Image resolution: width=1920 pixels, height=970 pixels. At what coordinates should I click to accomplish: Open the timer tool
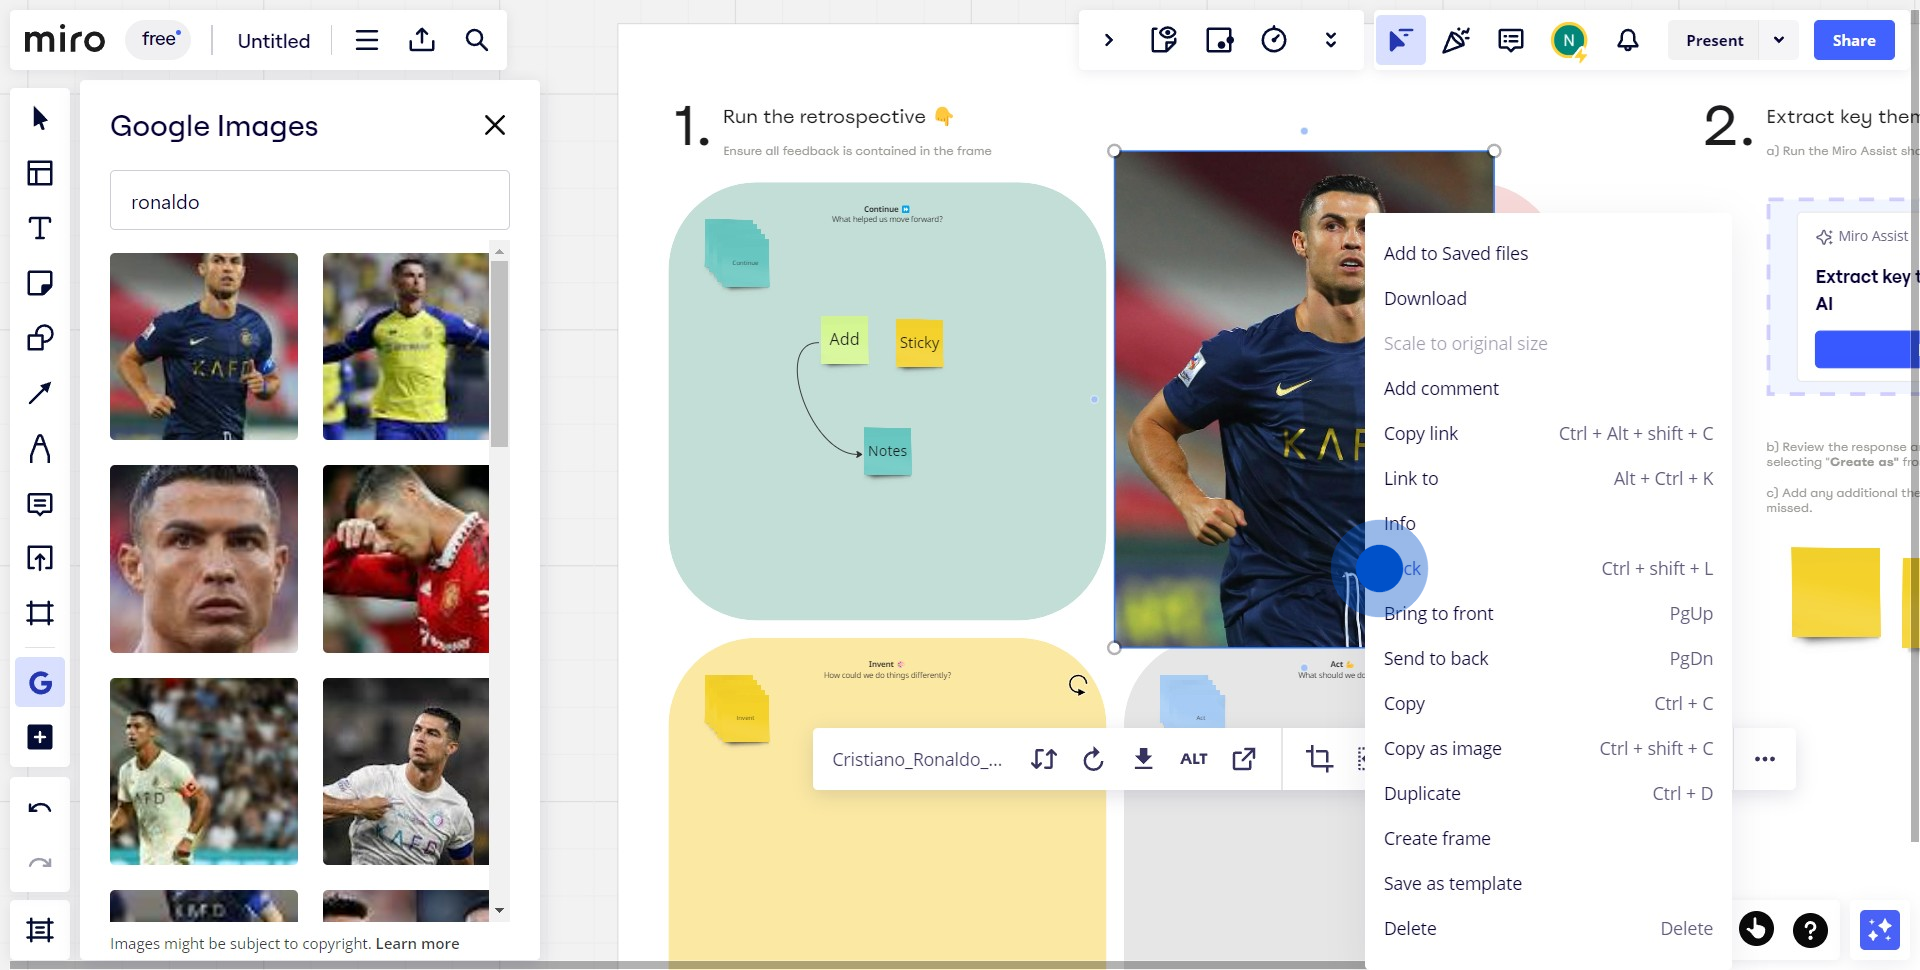click(x=1274, y=40)
